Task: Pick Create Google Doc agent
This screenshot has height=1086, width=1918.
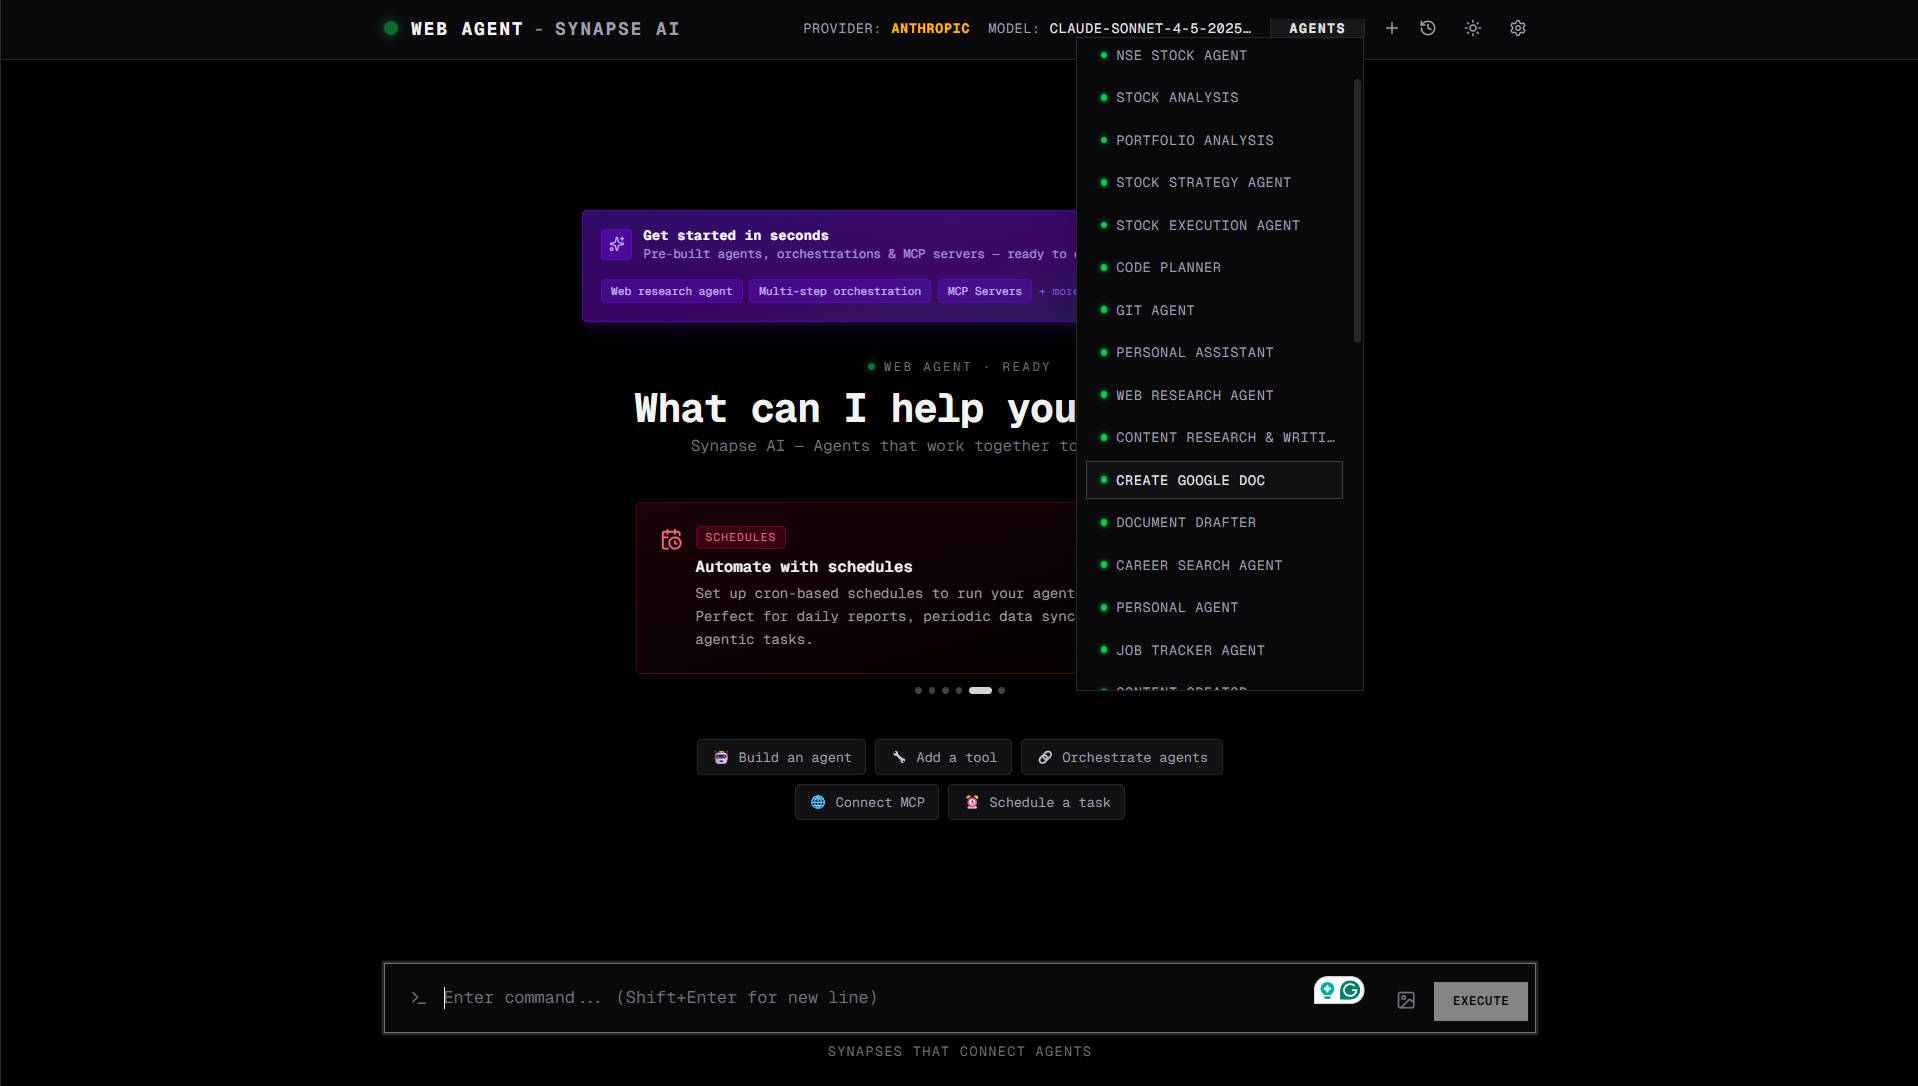Action: pyautogui.click(x=1214, y=480)
